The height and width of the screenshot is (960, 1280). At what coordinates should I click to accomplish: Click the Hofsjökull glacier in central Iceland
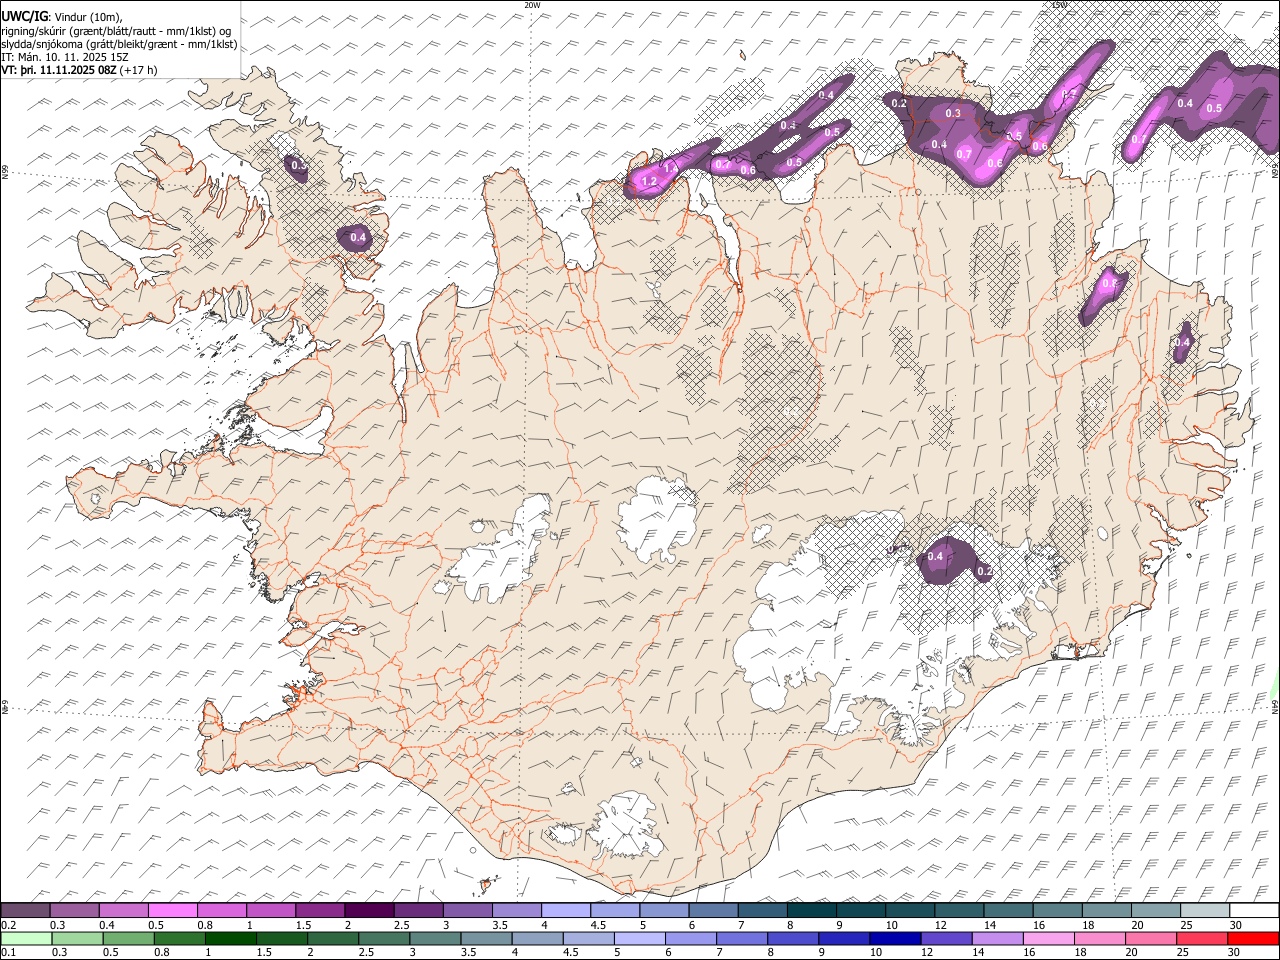coord(658,517)
